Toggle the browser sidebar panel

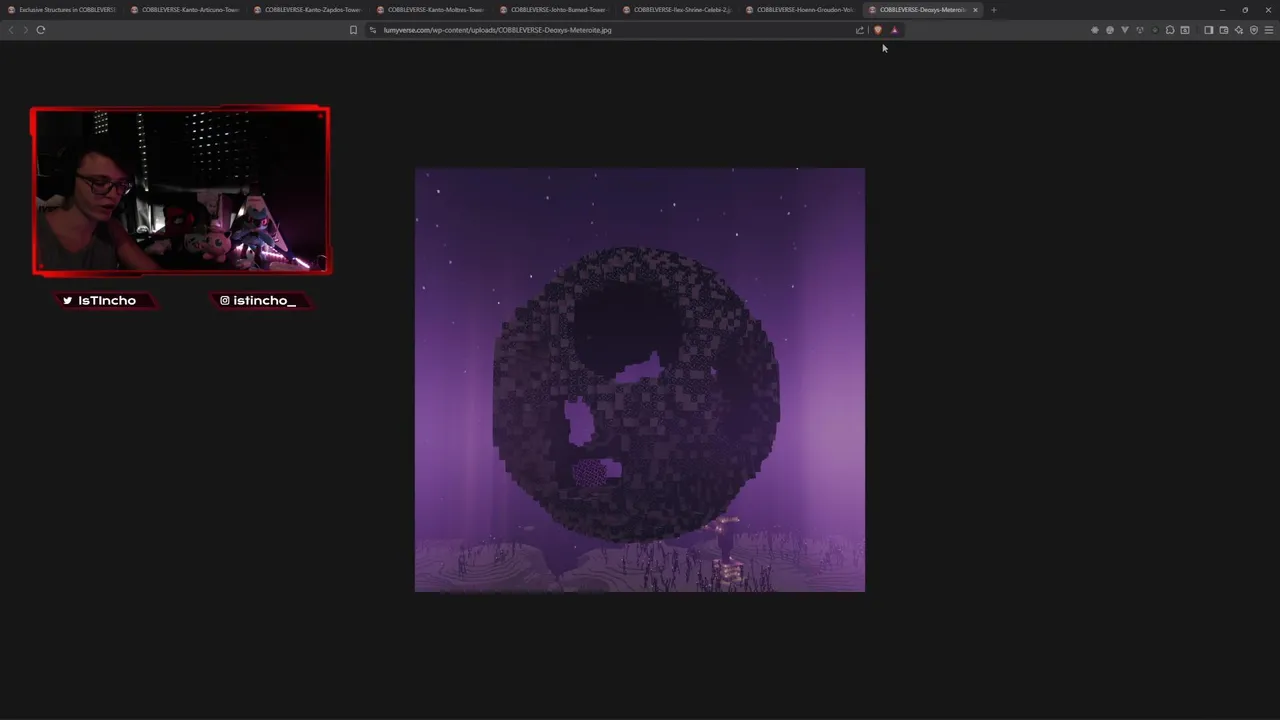pyautogui.click(x=1208, y=30)
